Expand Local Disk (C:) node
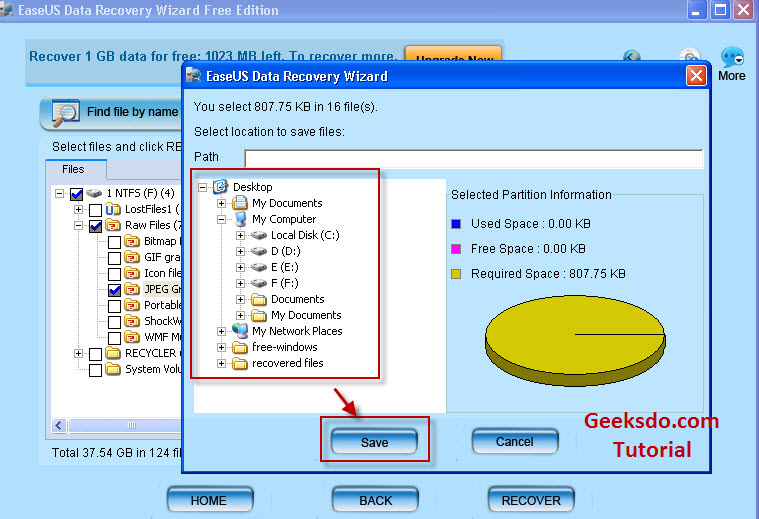Viewport: 759px width, 519px height. (240, 235)
